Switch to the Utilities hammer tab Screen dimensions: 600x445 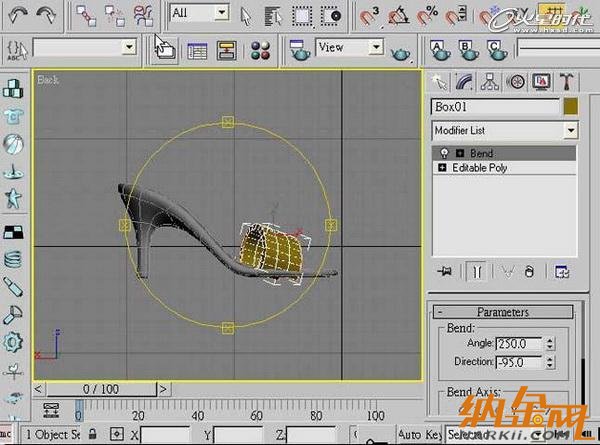567,82
